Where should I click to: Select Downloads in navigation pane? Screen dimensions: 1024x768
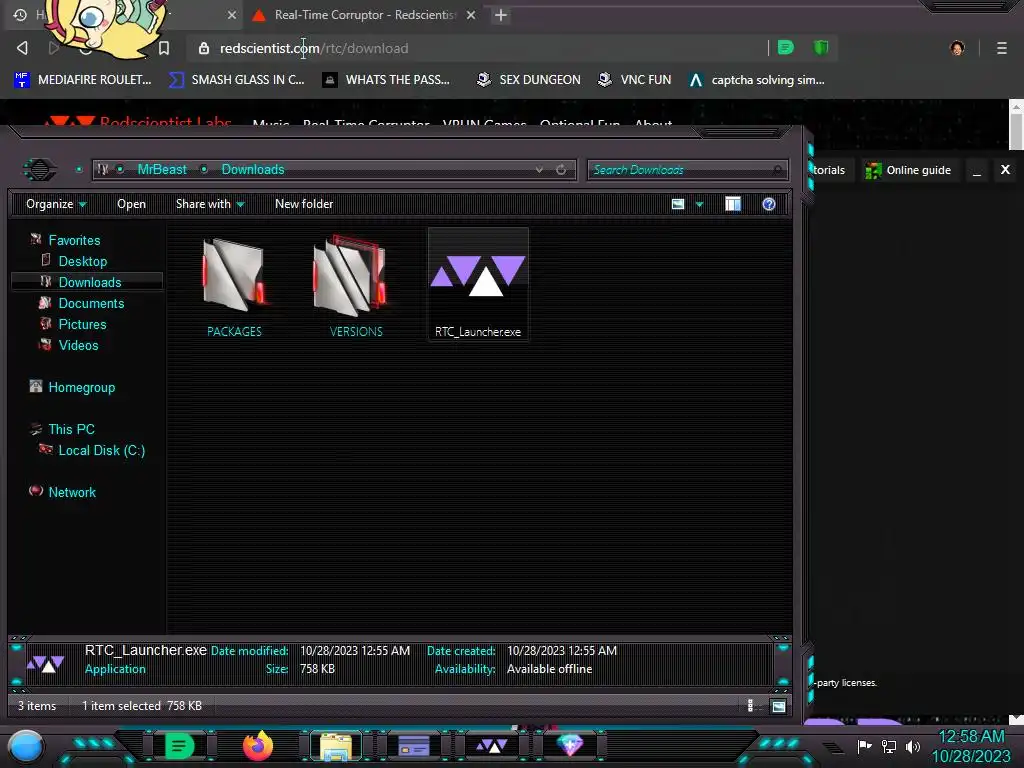(89, 282)
